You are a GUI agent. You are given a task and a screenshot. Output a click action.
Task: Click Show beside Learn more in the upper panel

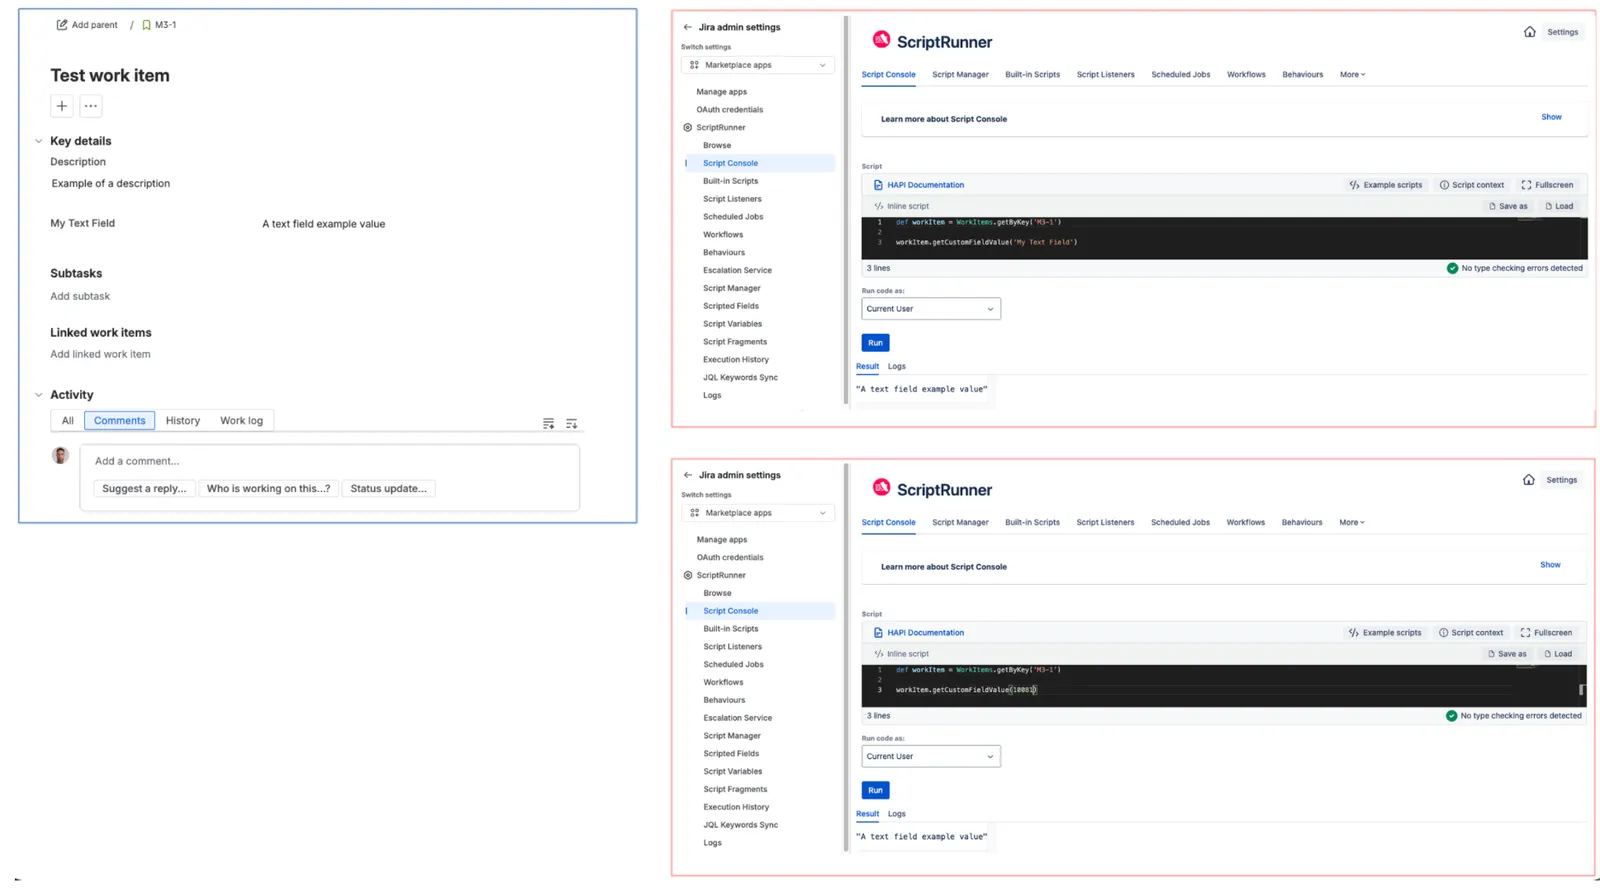(1551, 117)
